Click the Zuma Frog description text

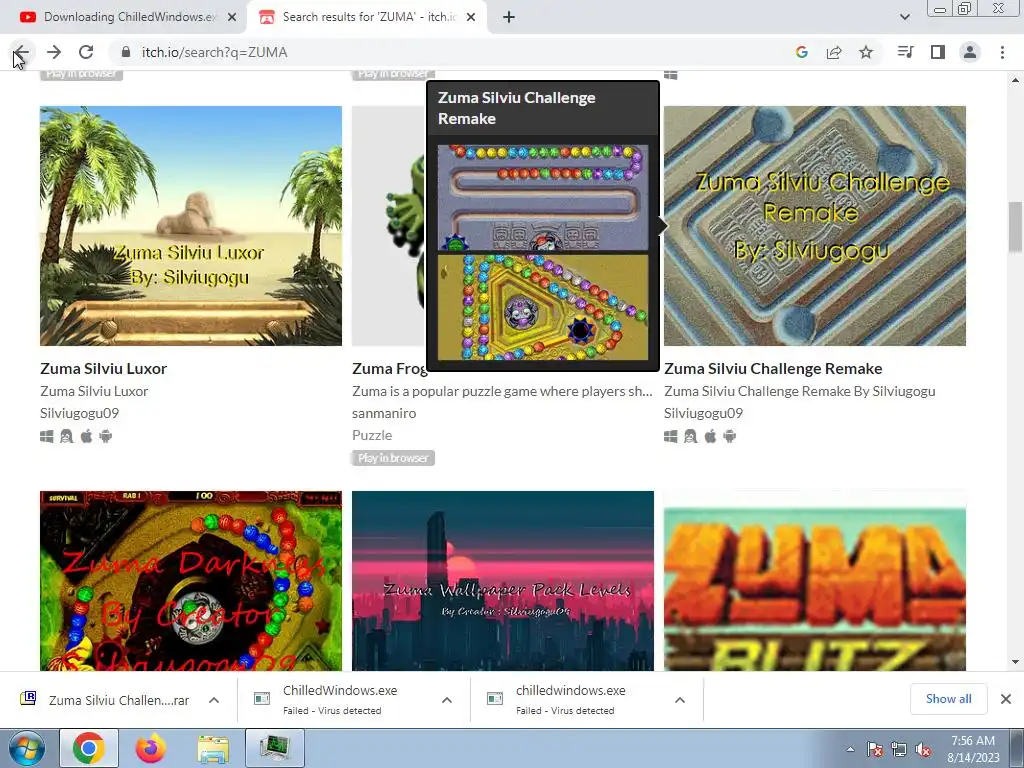coord(502,391)
